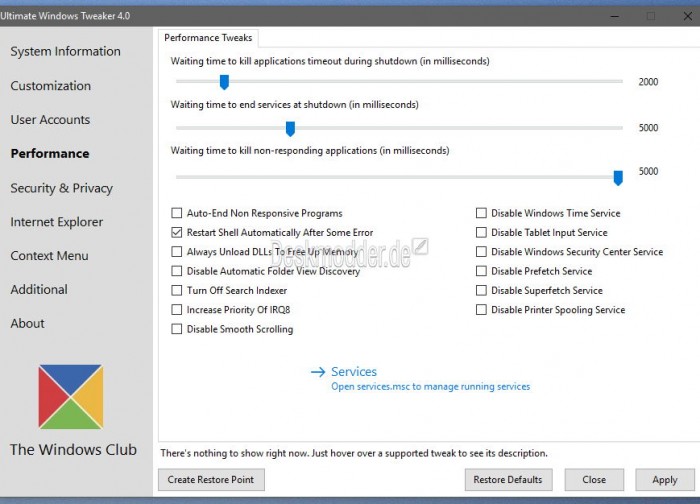
Task: Click Open services.msc to manage running services
Action: [x=431, y=387]
